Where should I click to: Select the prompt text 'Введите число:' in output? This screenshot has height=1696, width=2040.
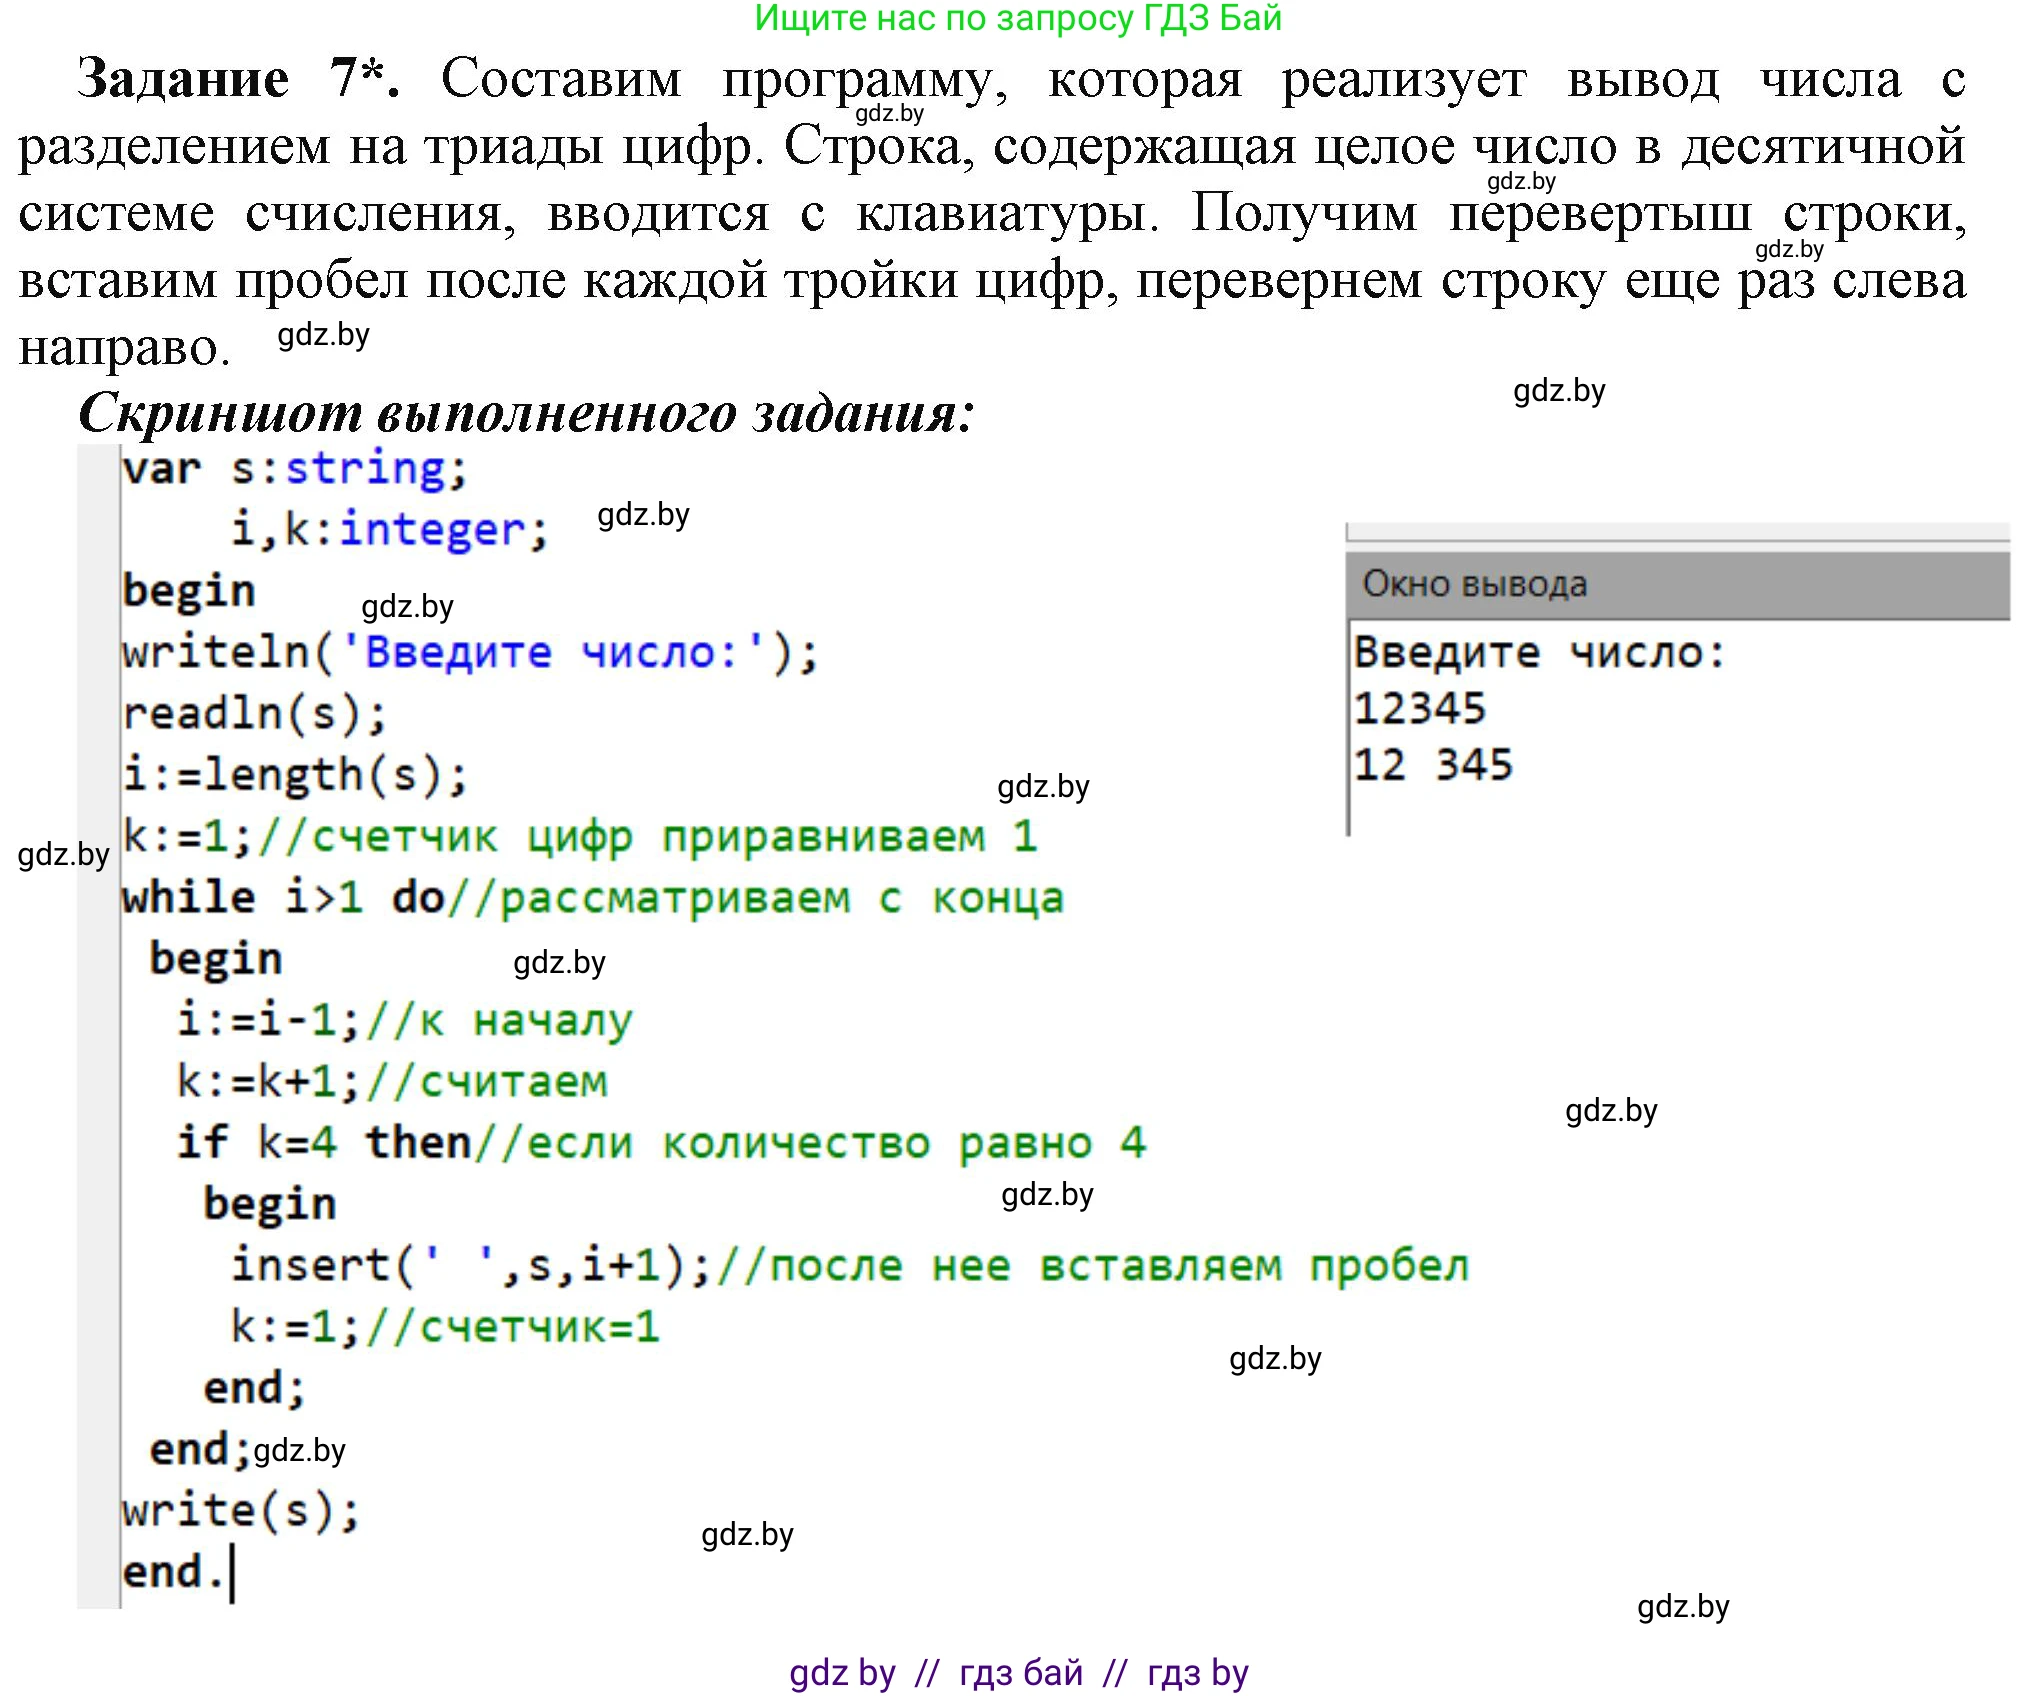[1540, 651]
